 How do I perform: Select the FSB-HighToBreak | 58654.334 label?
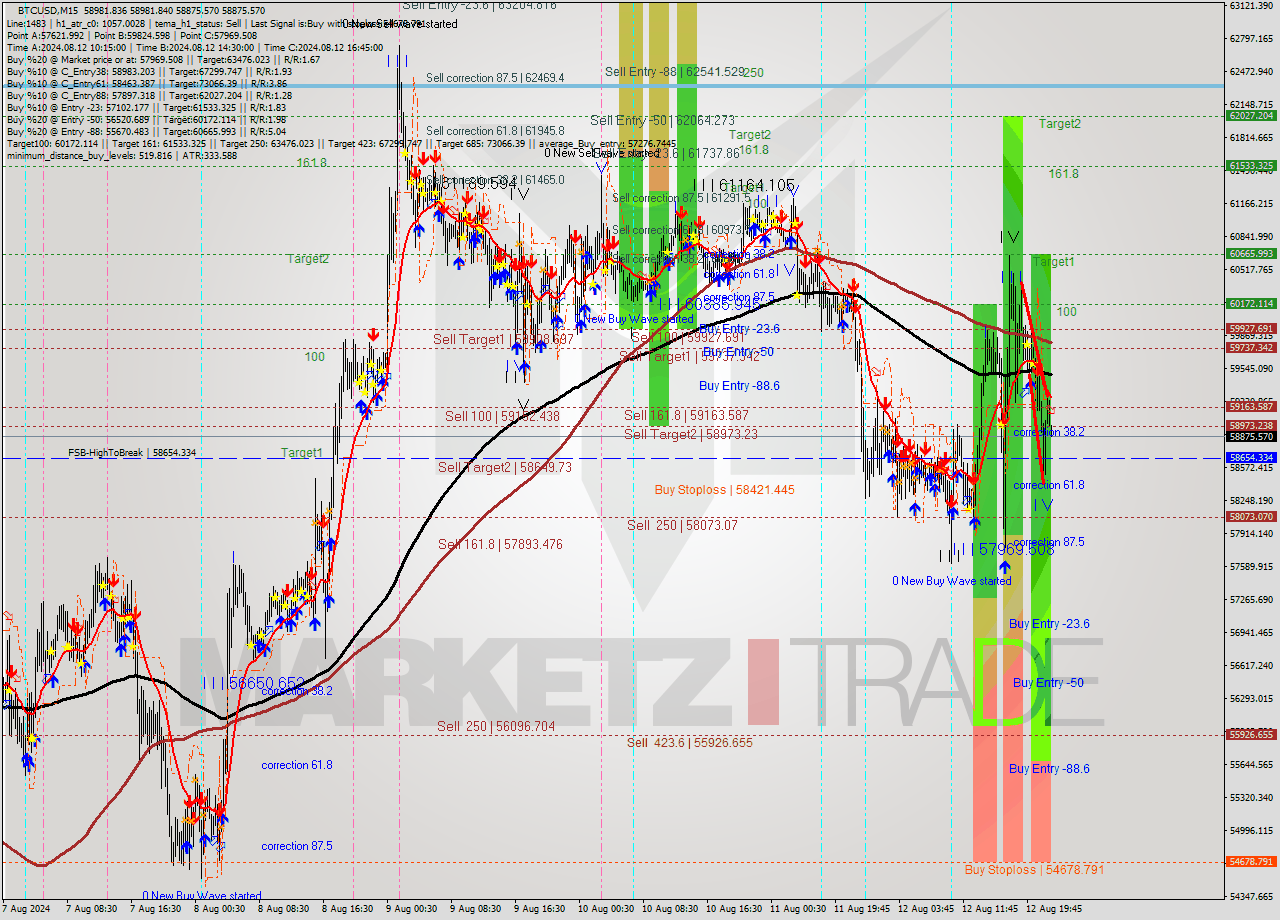[132, 453]
